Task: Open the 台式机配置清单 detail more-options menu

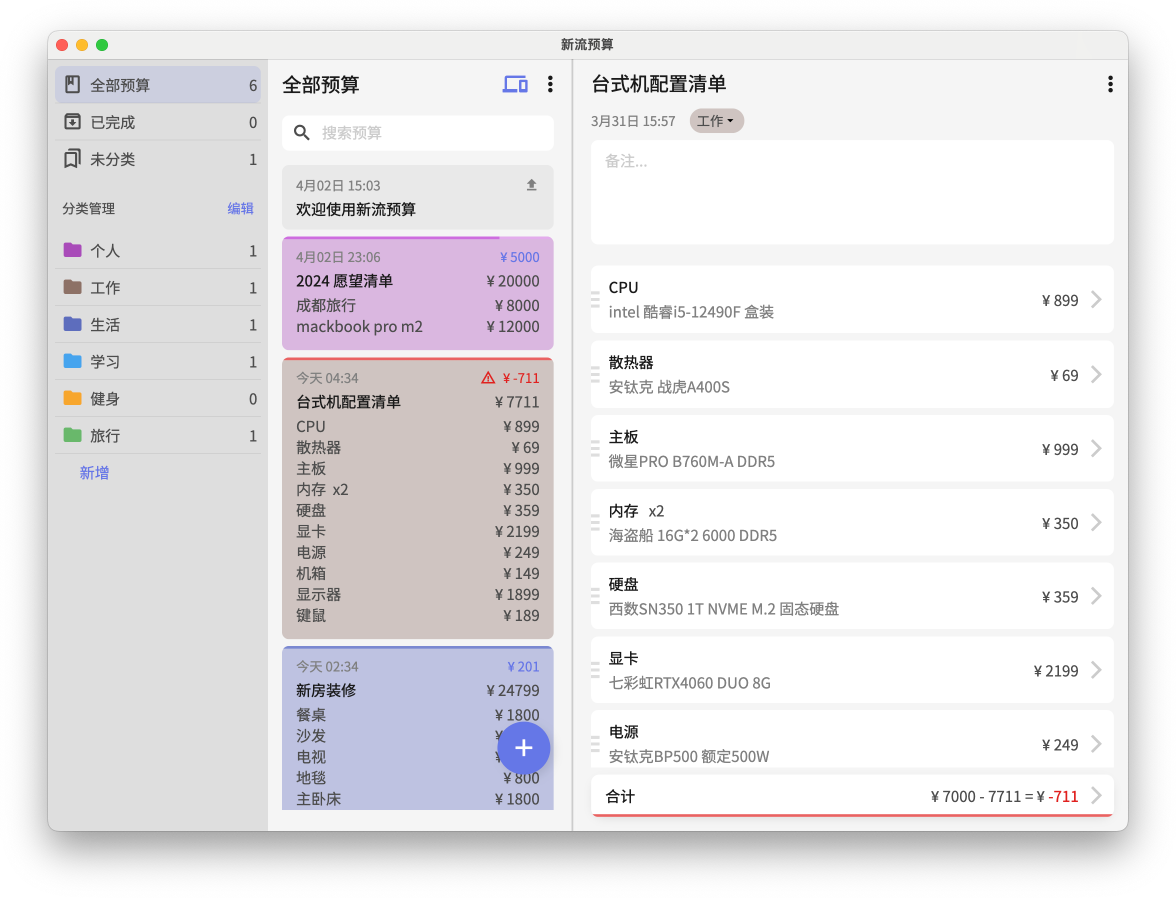Action: click(1110, 84)
